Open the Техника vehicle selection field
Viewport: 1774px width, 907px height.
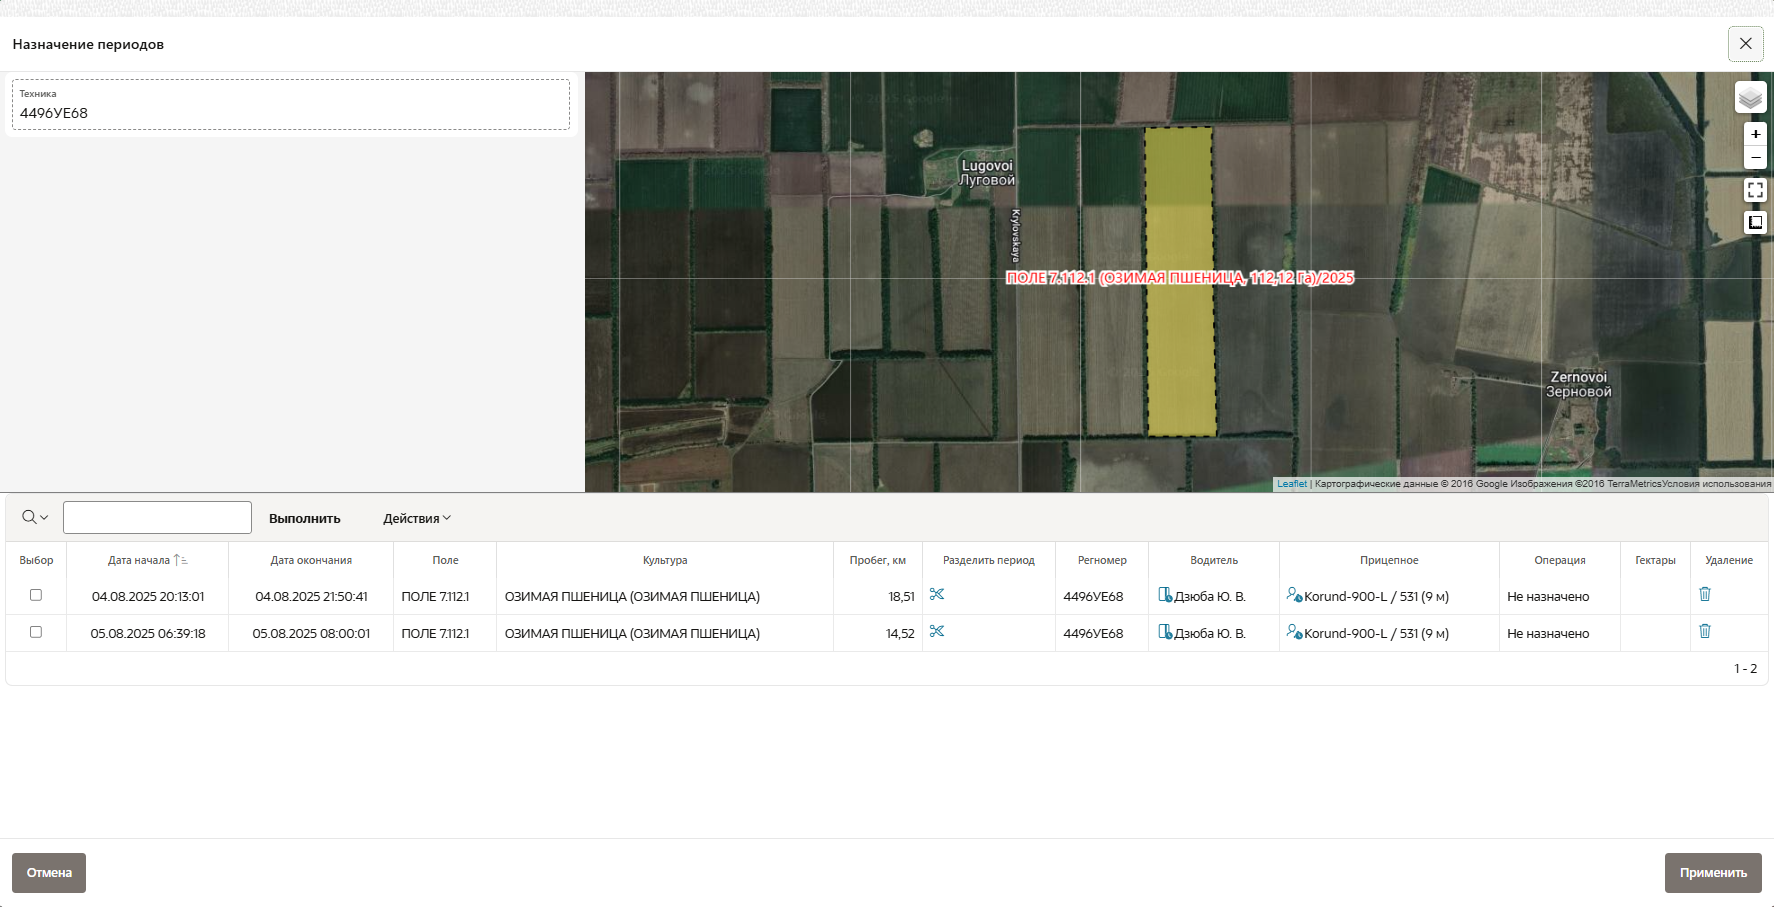coord(291,105)
